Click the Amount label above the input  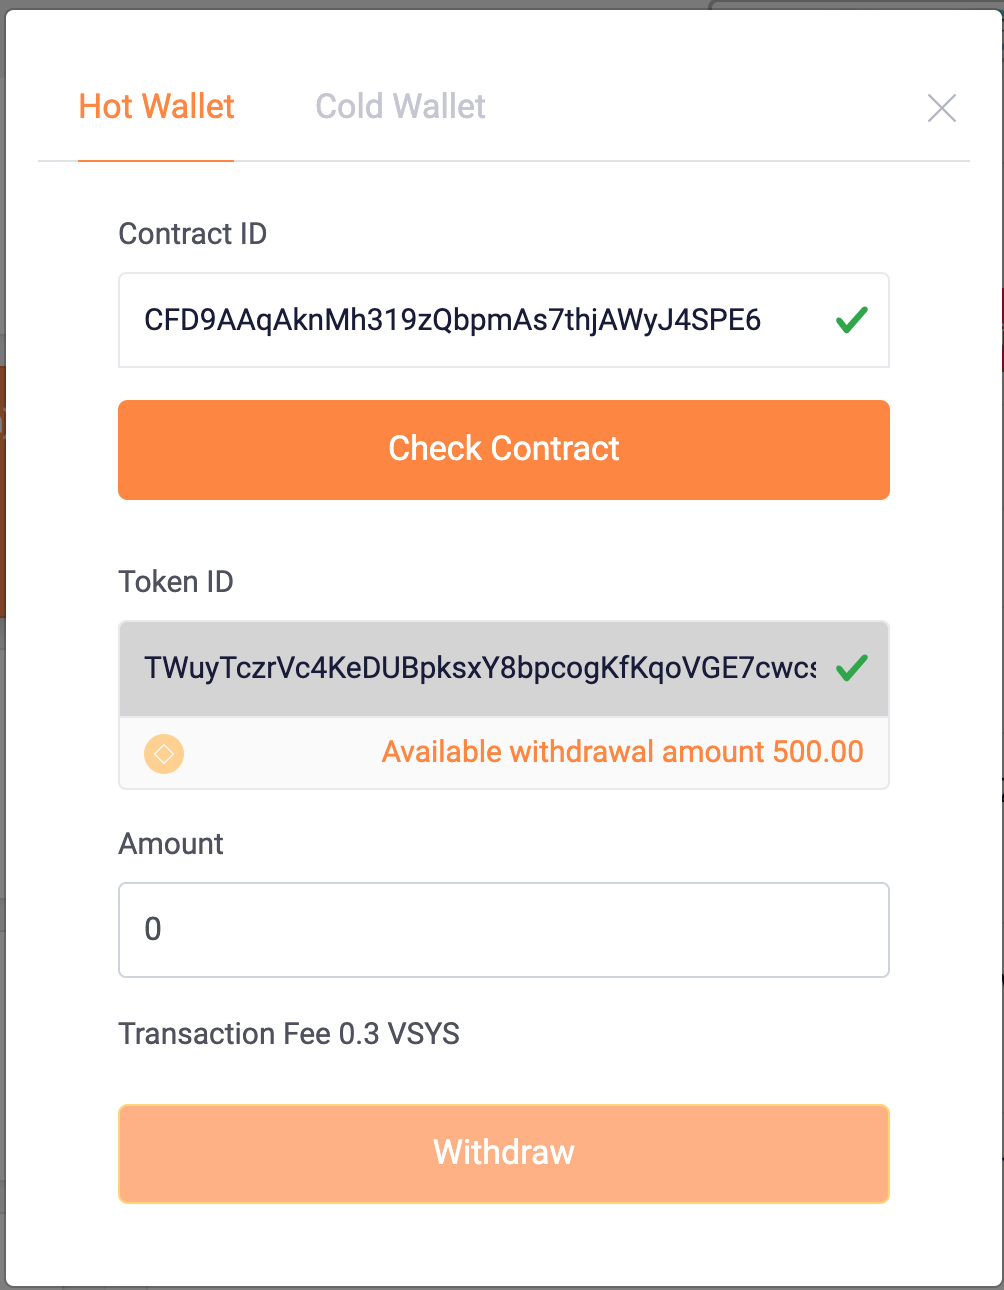point(170,843)
